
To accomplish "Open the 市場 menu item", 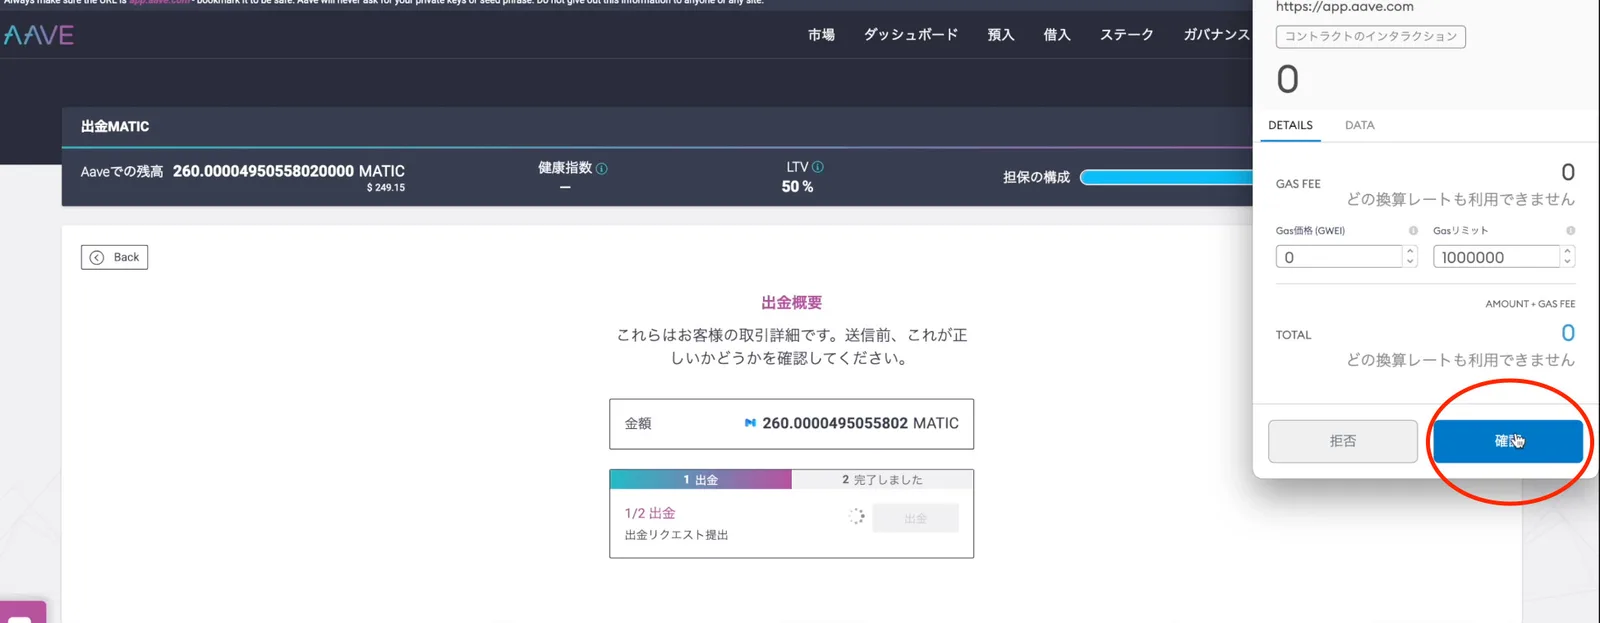I will [x=821, y=35].
